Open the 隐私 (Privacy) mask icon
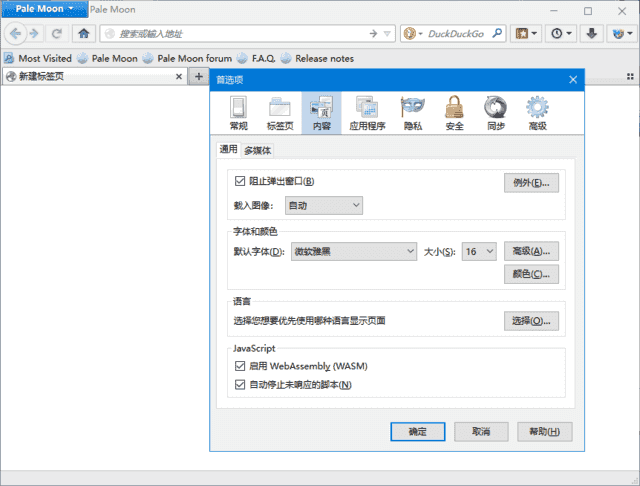640x486 pixels. click(x=411, y=113)
